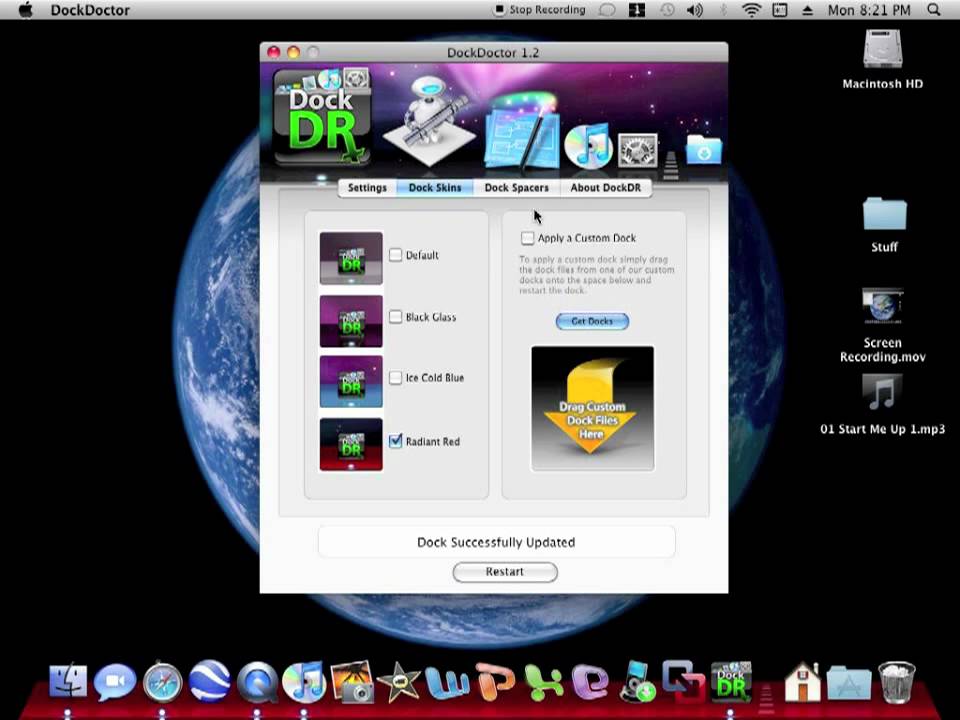The width and height of the screenshot is (960, 720).
Task: Open Home folder in the Dock
Action: click(x=801, y=681)
